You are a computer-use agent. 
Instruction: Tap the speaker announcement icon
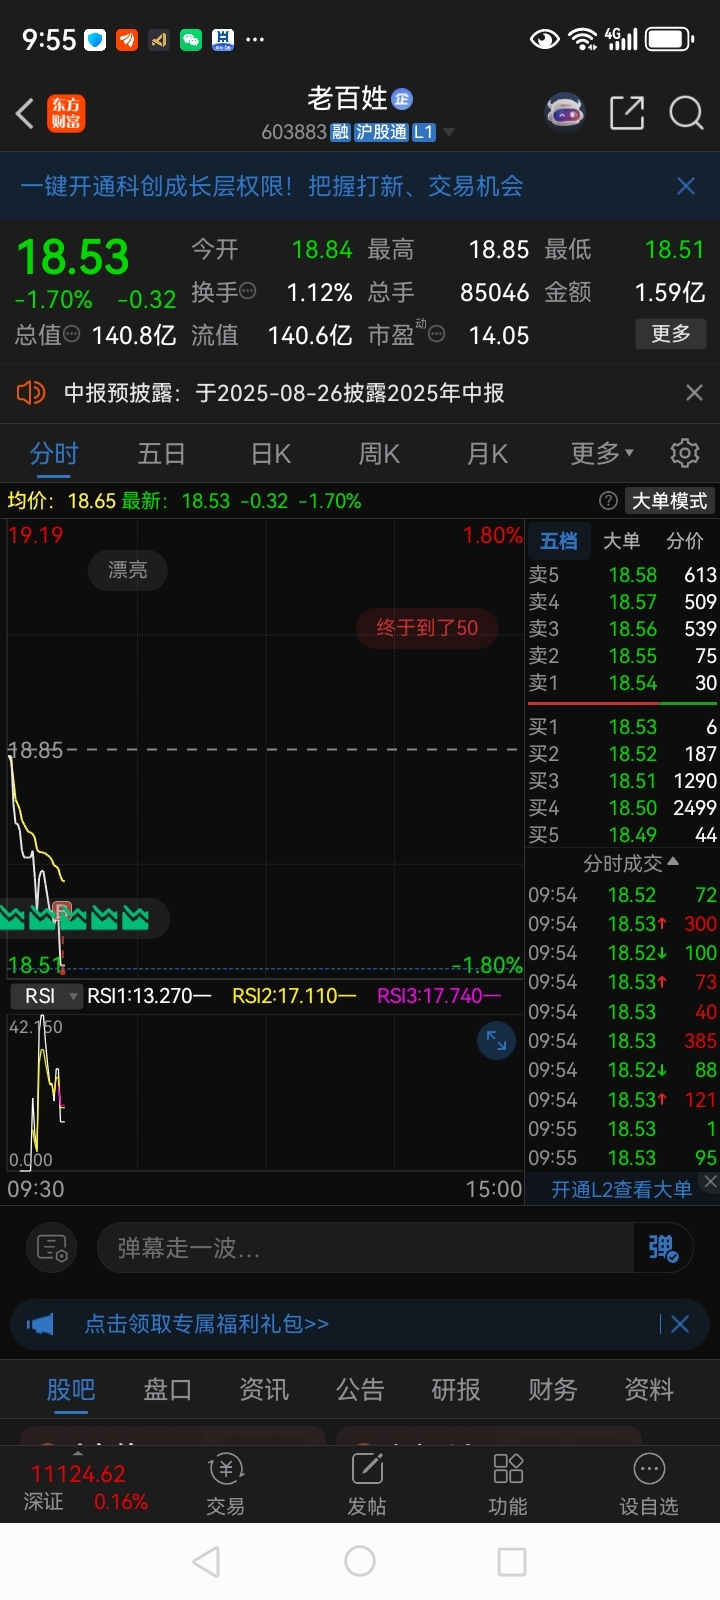pos(31,393)
